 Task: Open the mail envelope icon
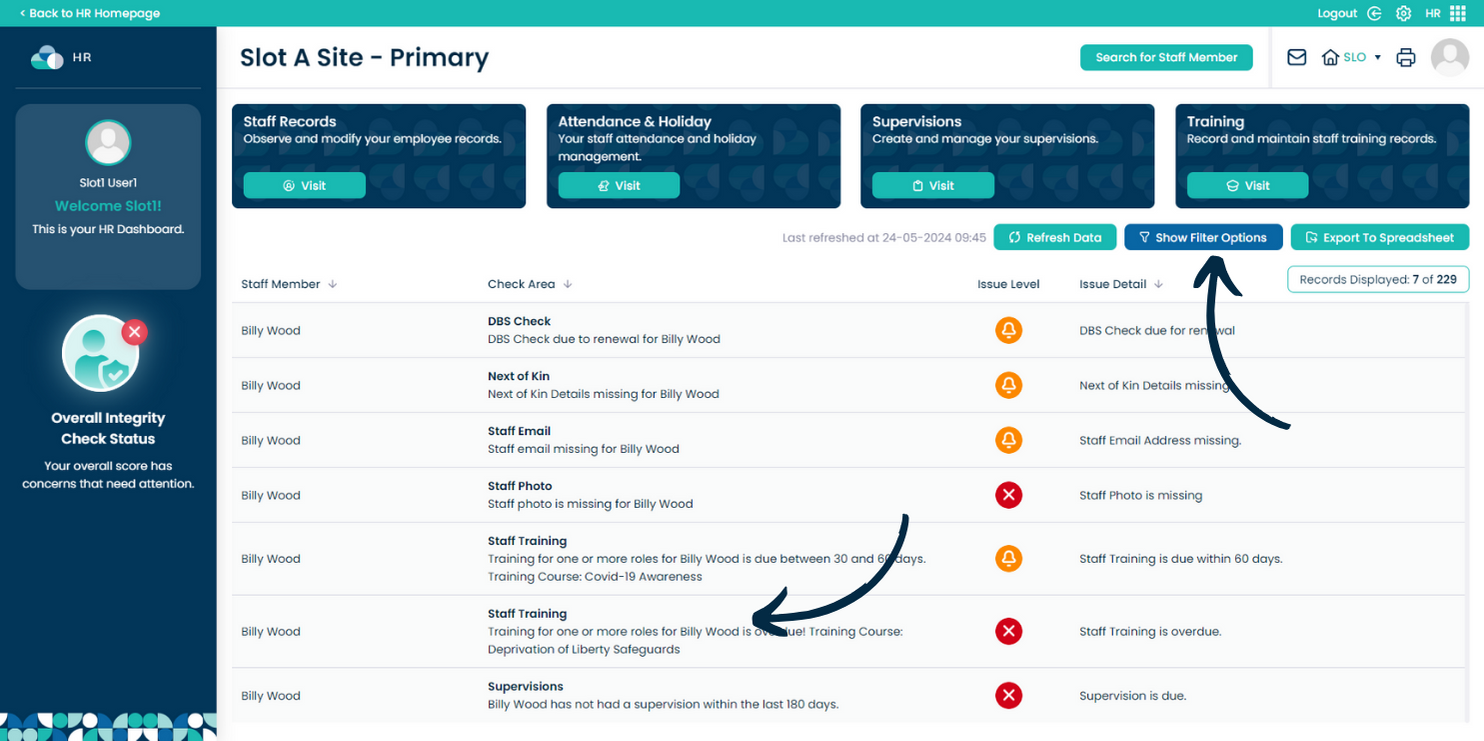tap(1296, 57)
